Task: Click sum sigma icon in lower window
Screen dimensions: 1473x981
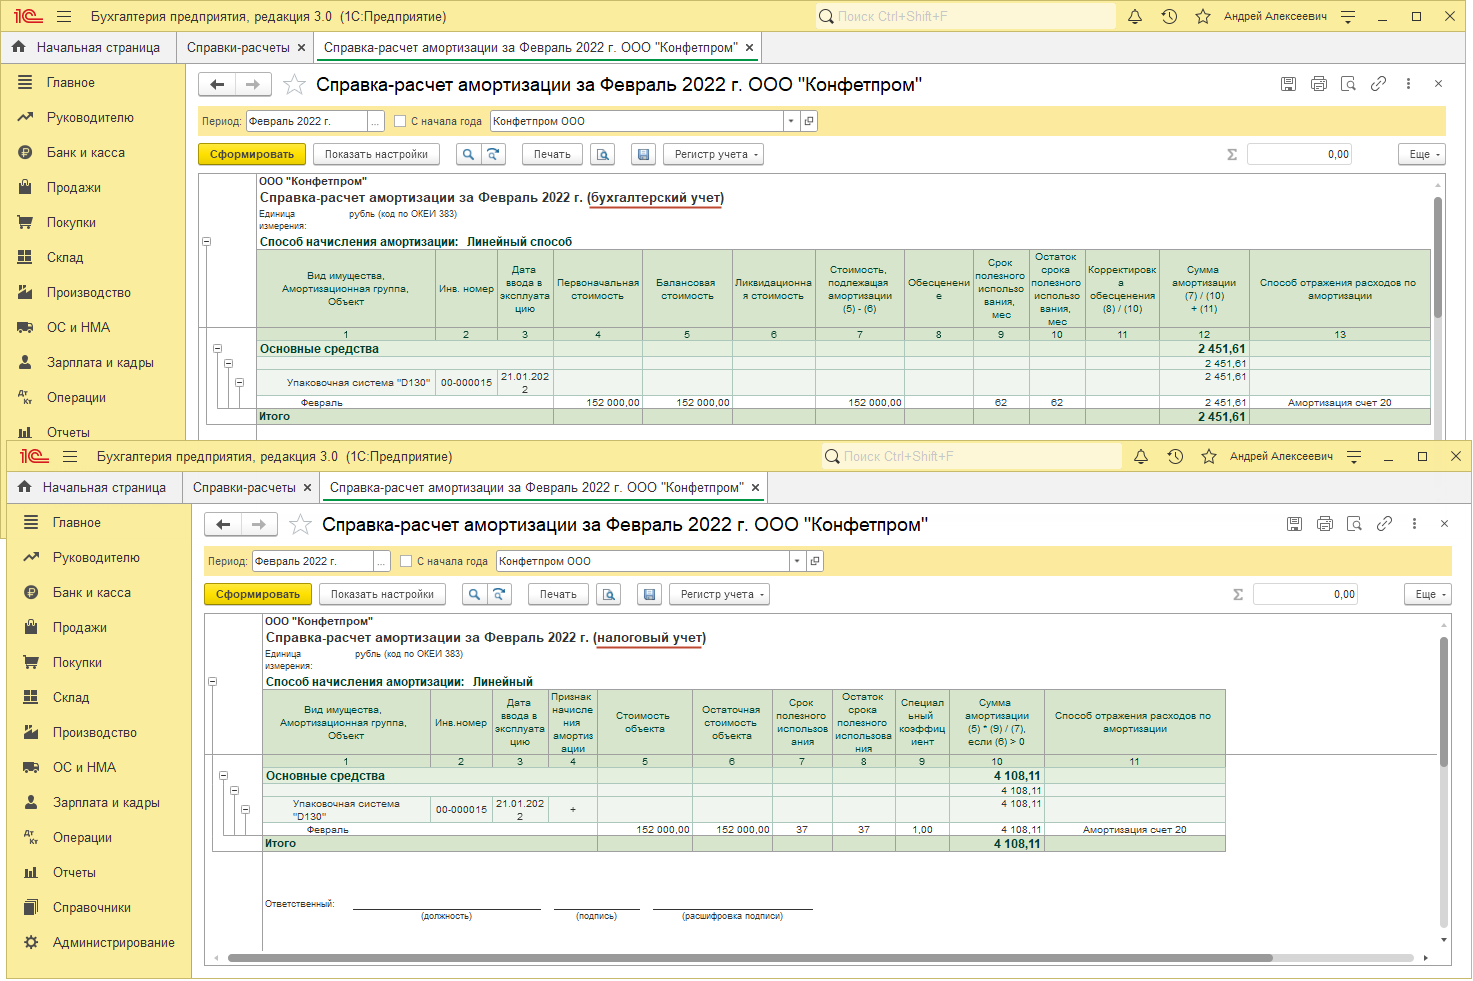Action: 1238,594
